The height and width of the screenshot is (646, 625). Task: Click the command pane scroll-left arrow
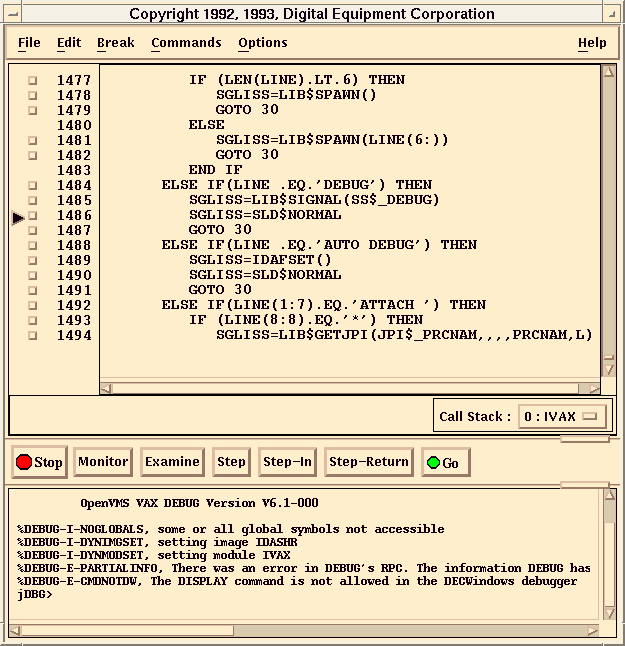pyautogui.click(x=15, y=631)
